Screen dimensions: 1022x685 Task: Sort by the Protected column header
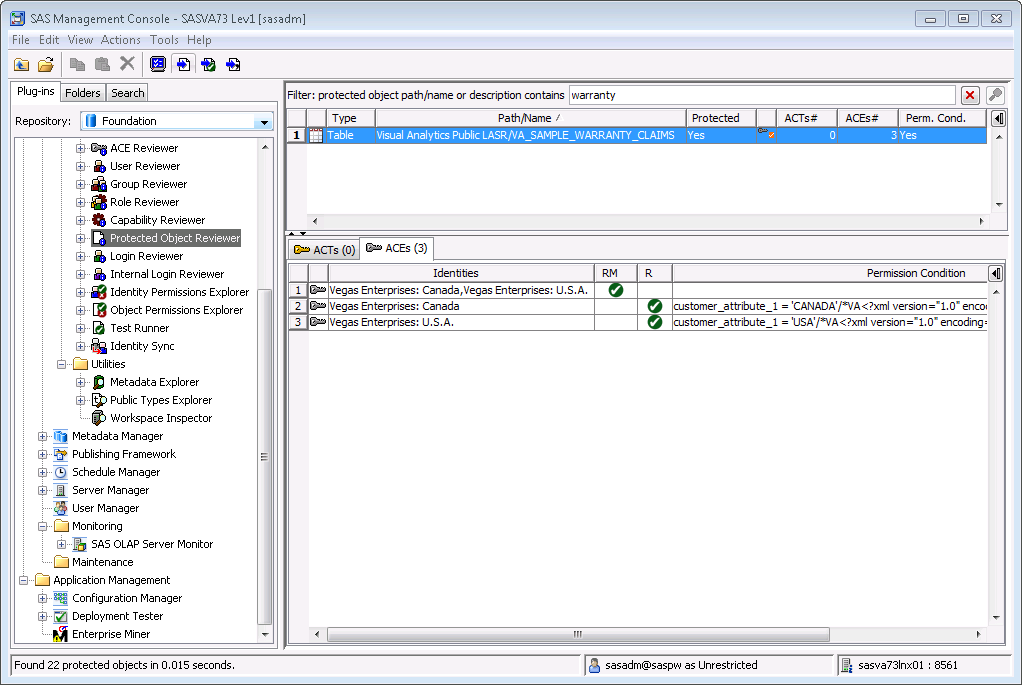721,118
